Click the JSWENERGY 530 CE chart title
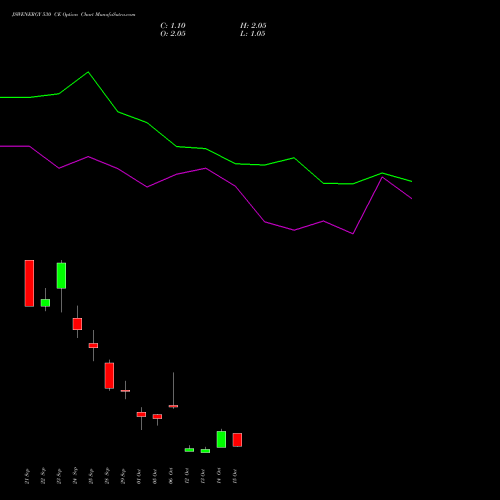The image size is (500, 500). pyautogui.click(x=74, y=15)
